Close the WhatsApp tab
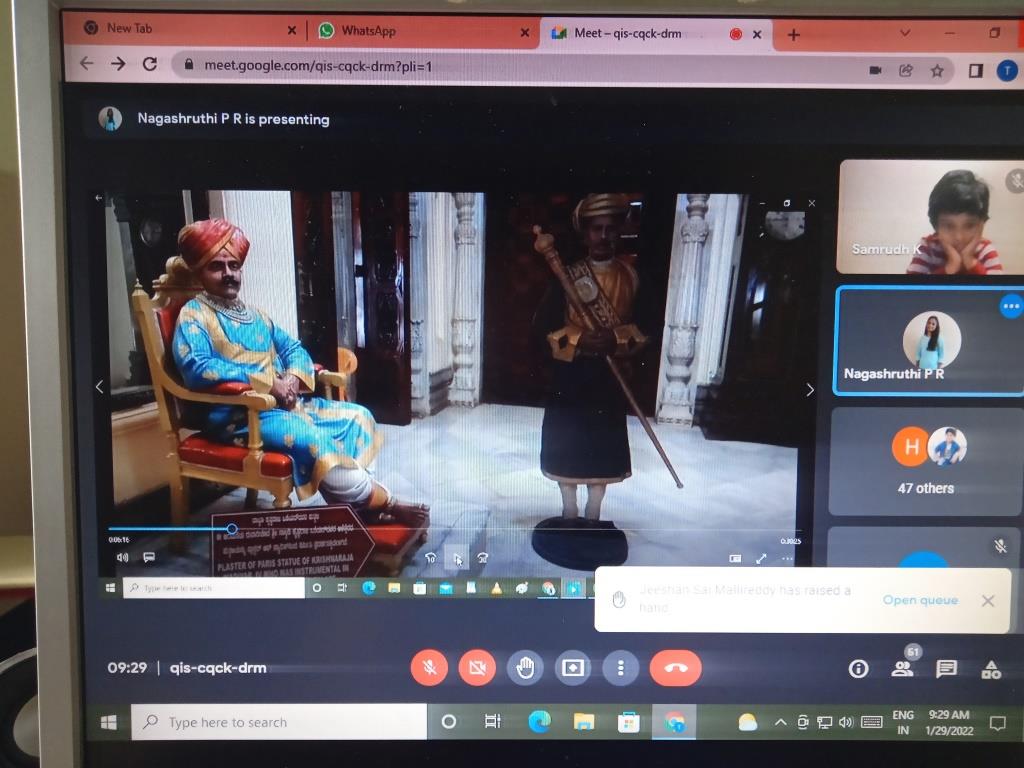Viewport: 1024px width, 768px height. [524, 32]
